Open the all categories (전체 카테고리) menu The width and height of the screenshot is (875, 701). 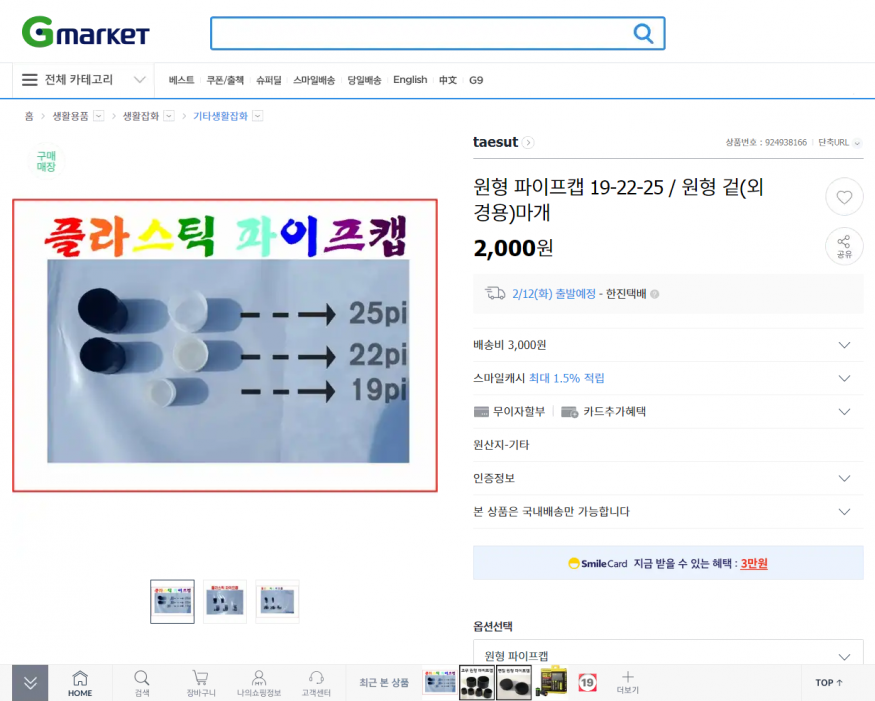[x=84, y=80]
